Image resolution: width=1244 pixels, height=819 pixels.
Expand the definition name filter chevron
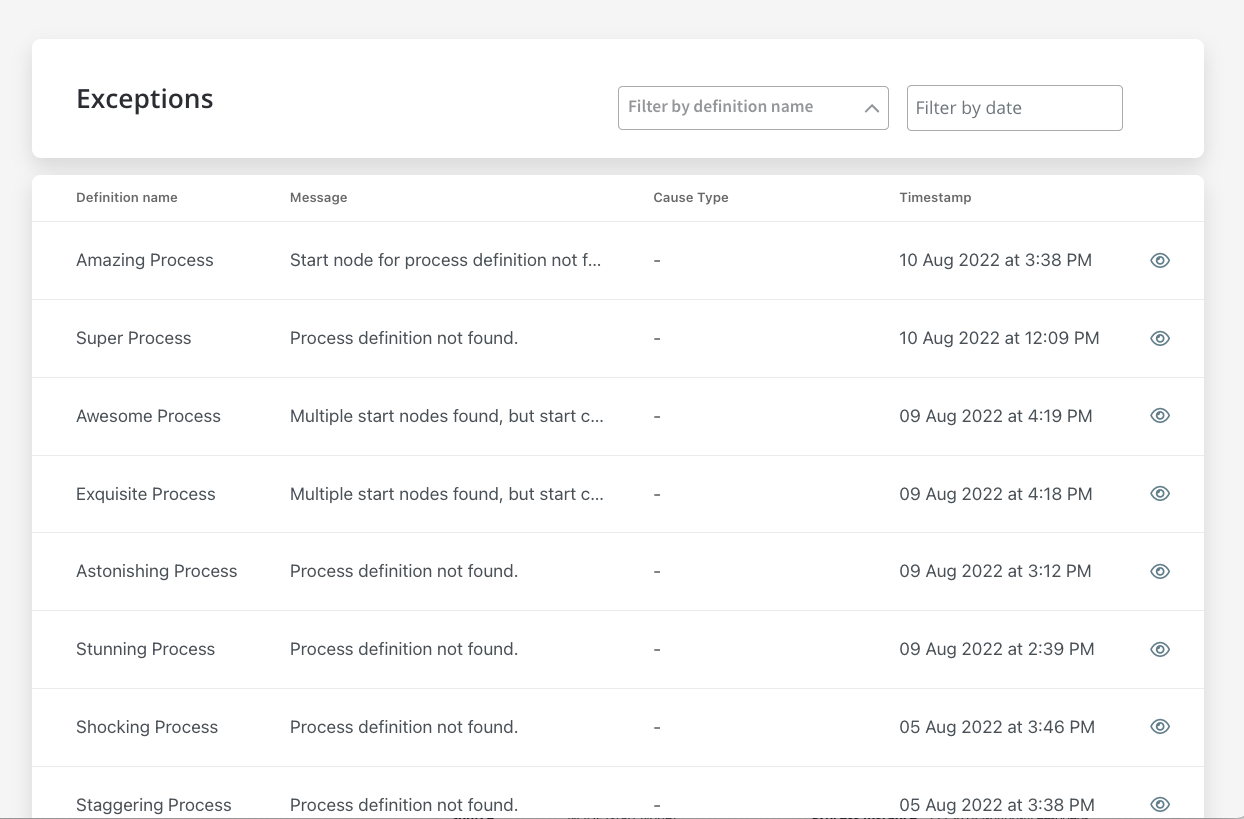[871, 108]
